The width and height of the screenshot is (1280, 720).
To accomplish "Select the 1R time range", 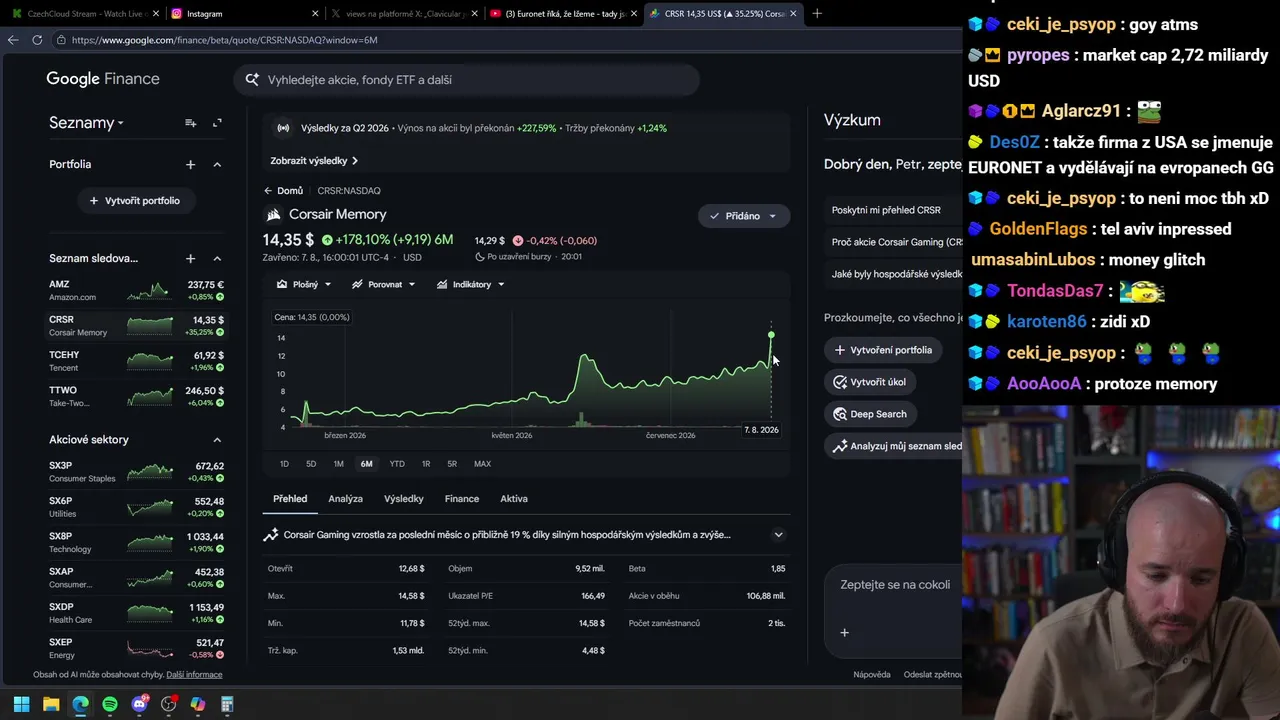I will 426,464.
